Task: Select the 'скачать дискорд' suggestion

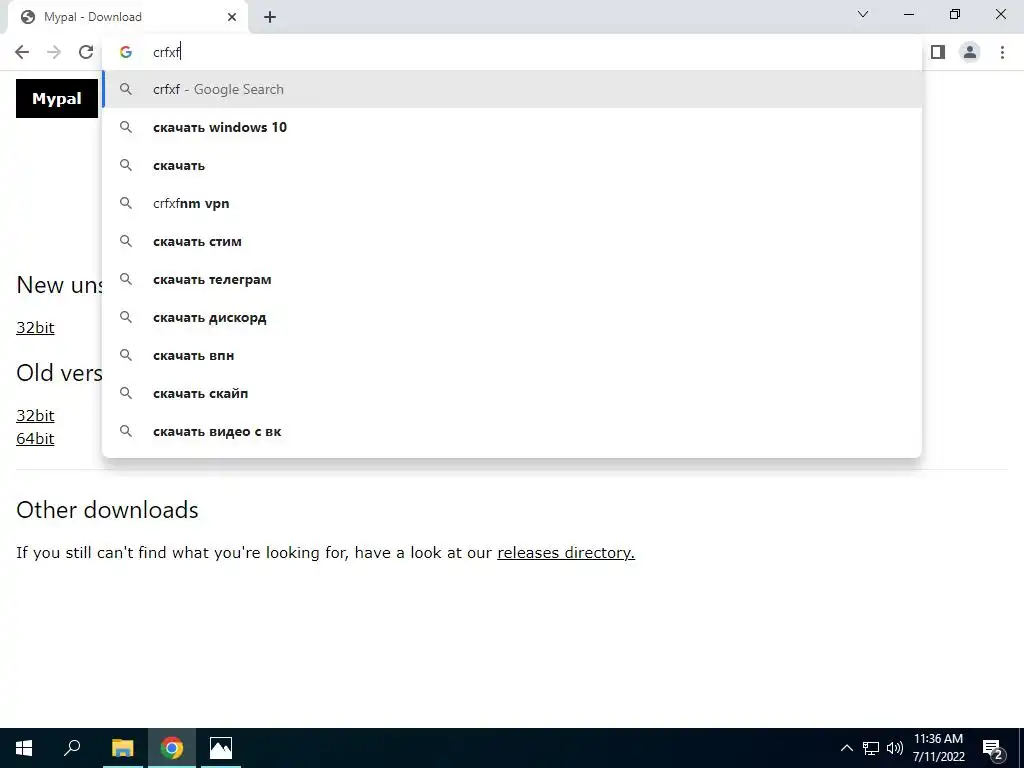Action: tap(512, 317)
